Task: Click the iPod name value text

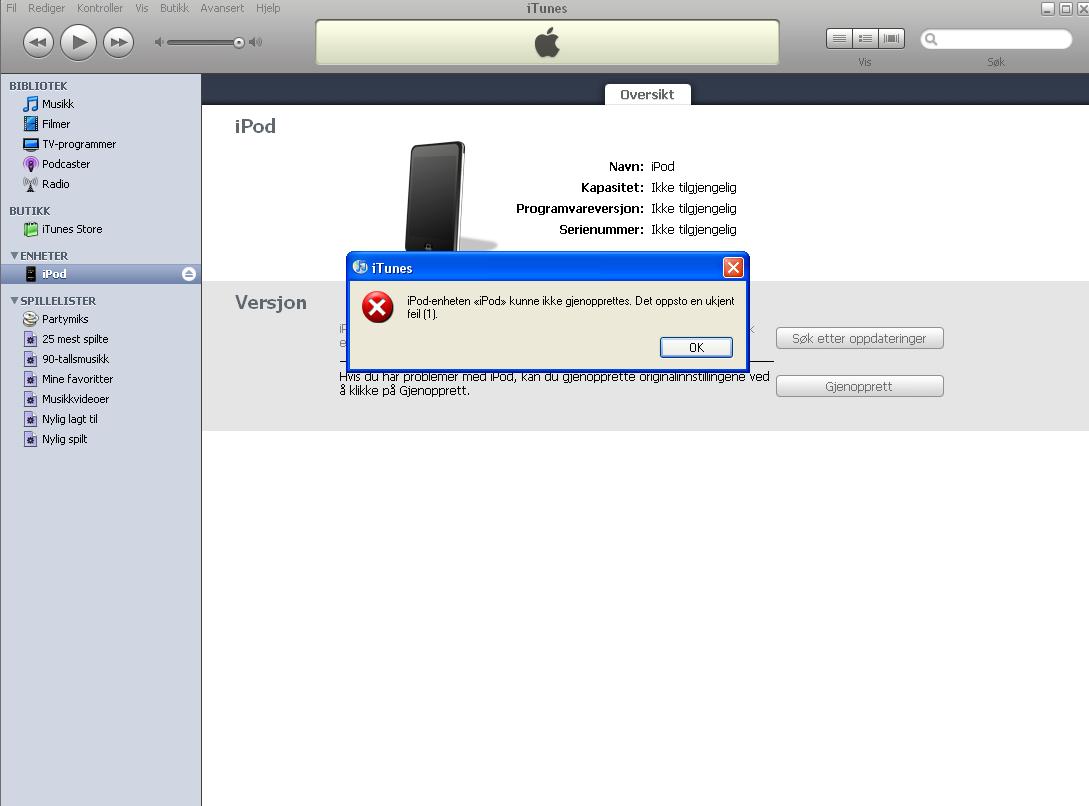Action: click(663, 167)
